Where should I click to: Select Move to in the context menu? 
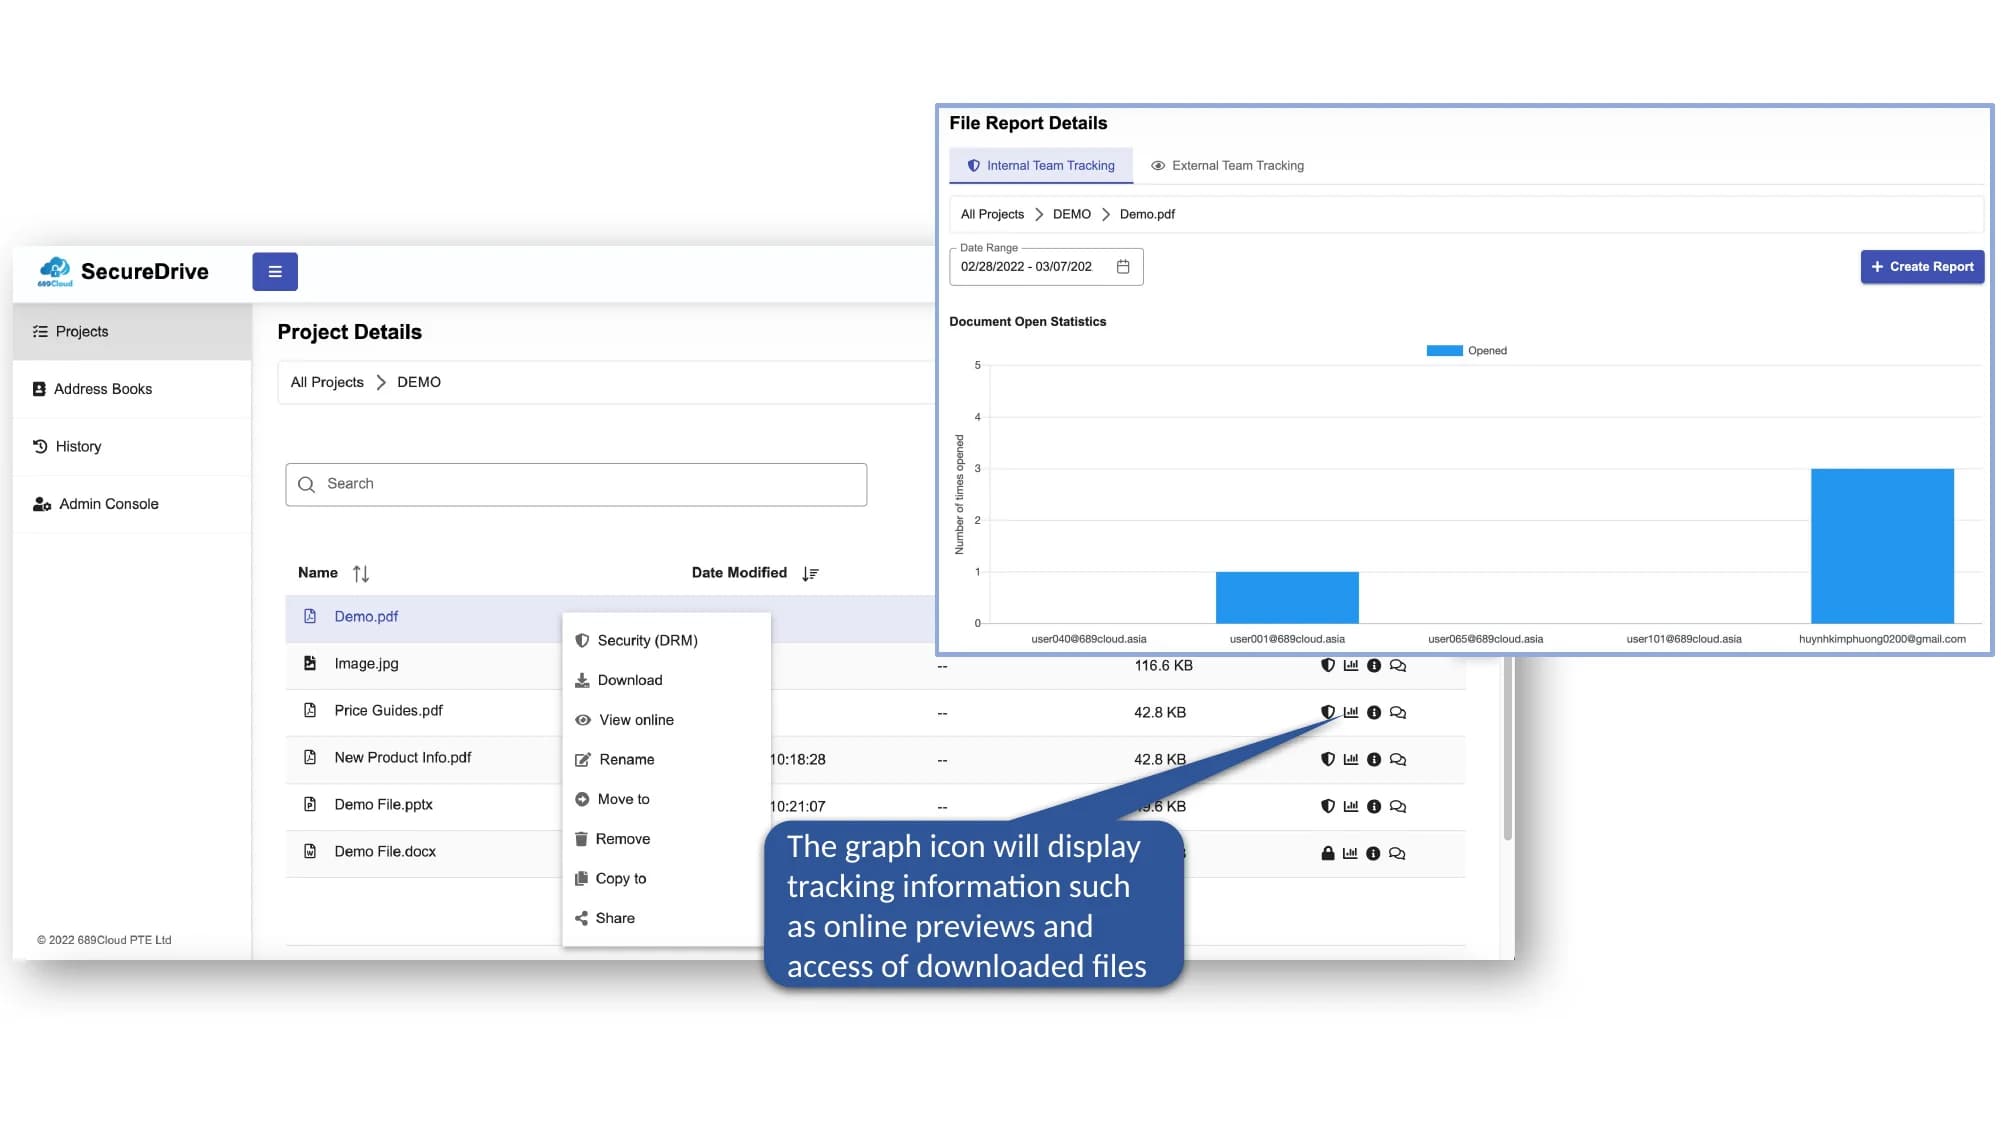(667, 799)
